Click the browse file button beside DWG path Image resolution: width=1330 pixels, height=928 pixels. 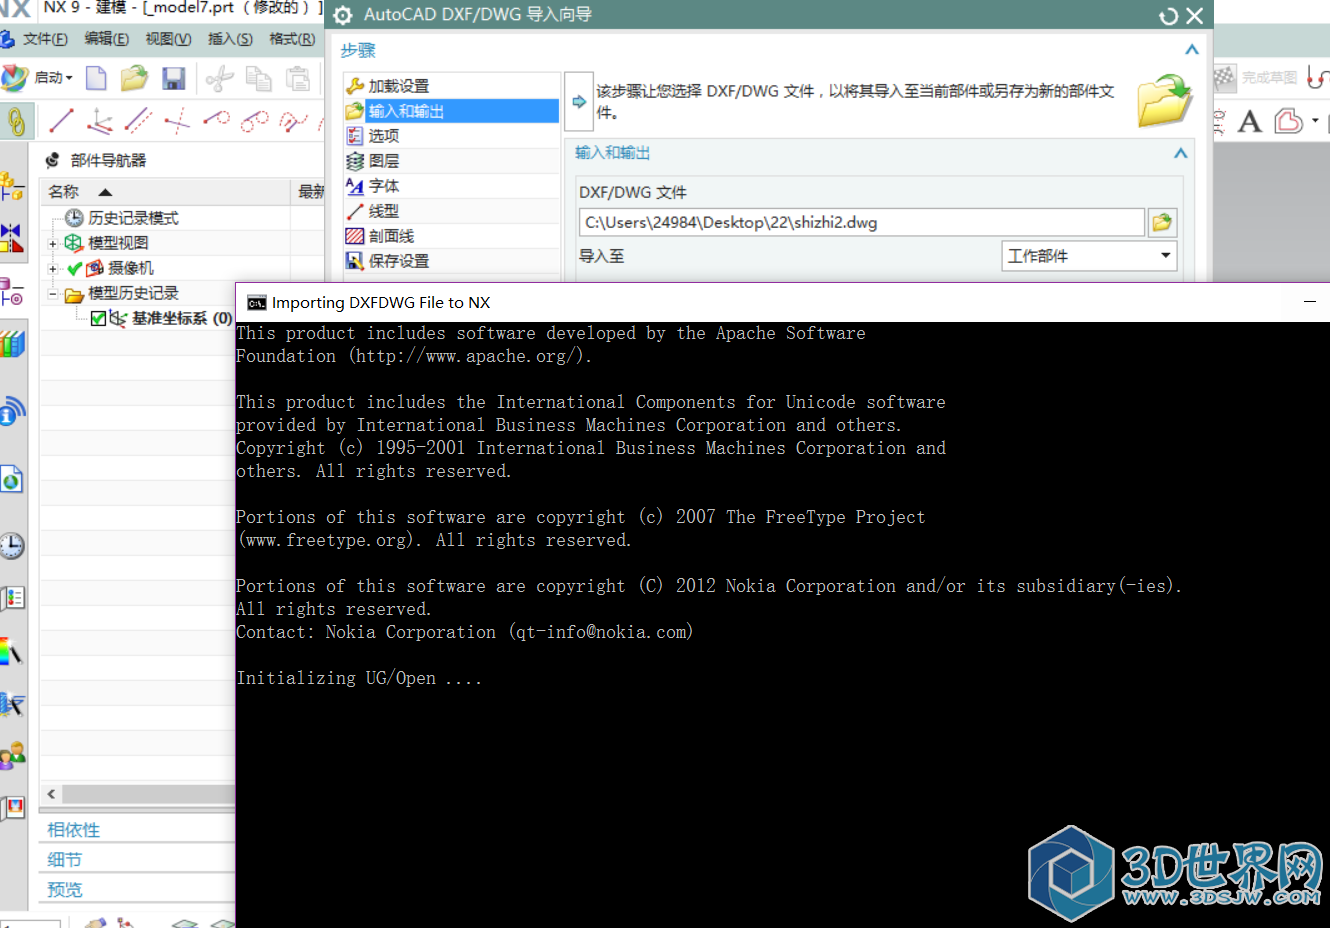(x=1162, y=223)
